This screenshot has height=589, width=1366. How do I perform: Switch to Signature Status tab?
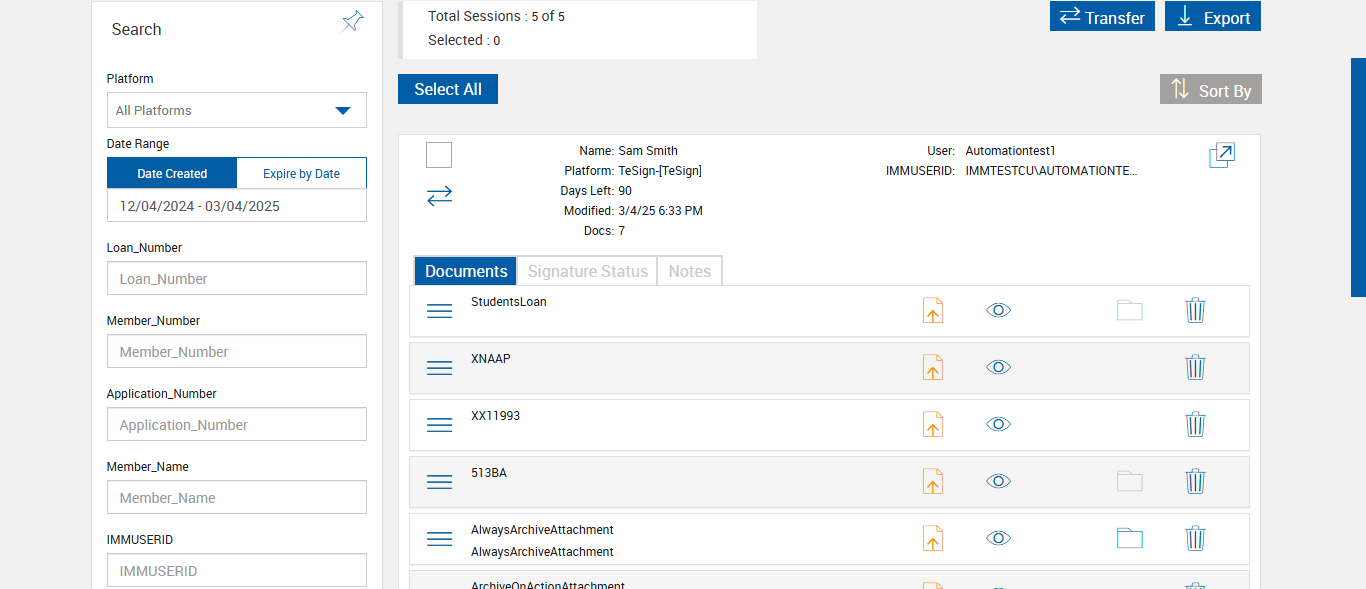[x=588, y=271]
